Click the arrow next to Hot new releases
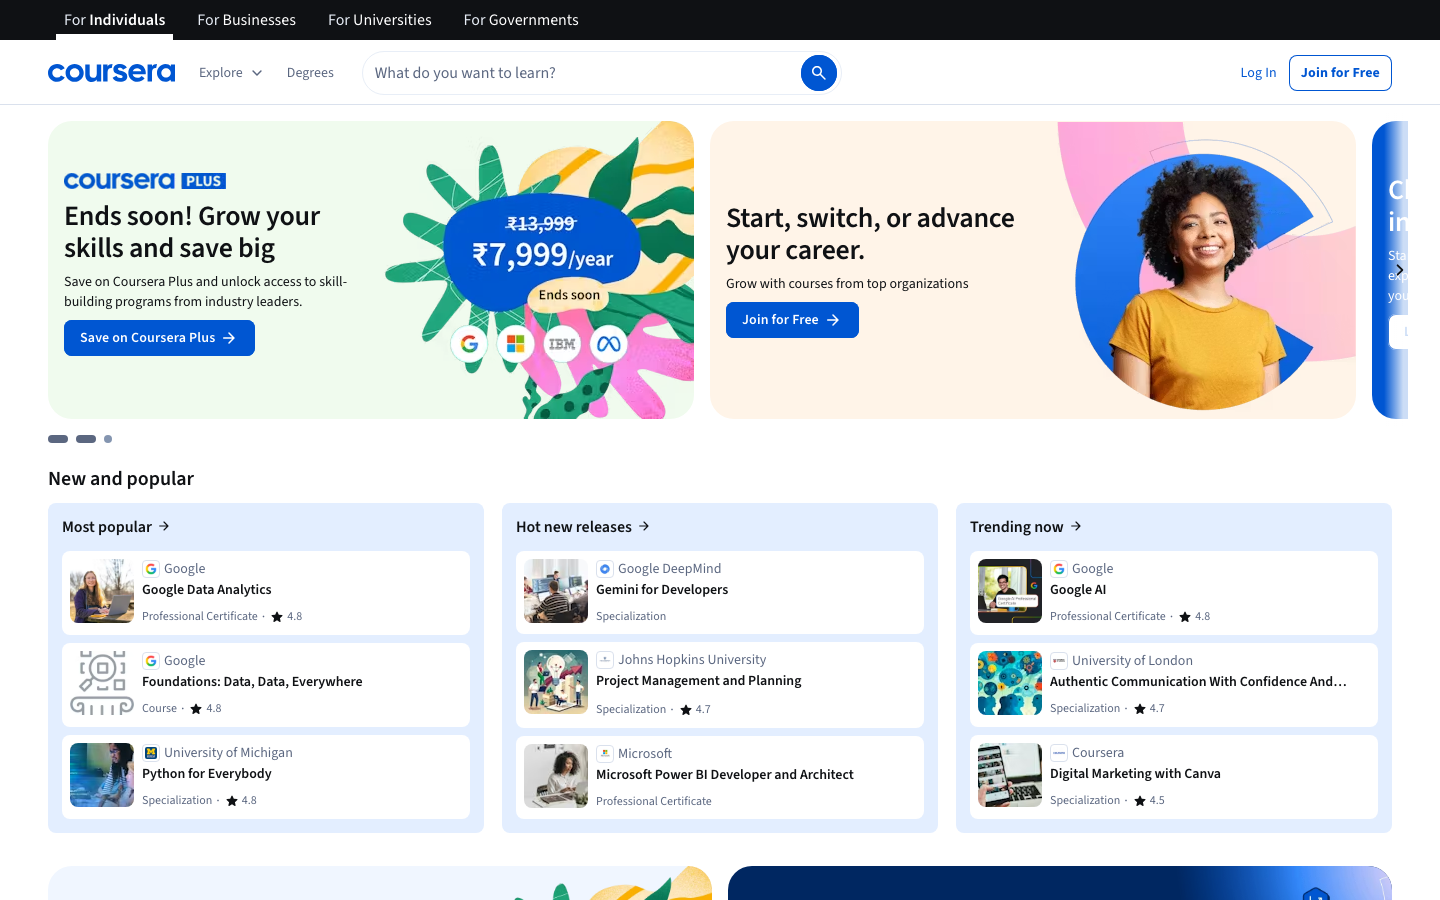Viewport: 1440px width, 900px height. click(644, 526)
